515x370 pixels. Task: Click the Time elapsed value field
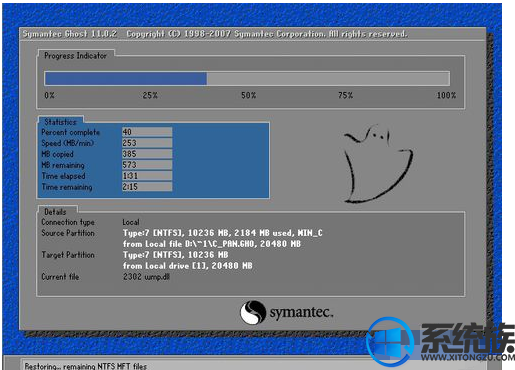point(147,176)
